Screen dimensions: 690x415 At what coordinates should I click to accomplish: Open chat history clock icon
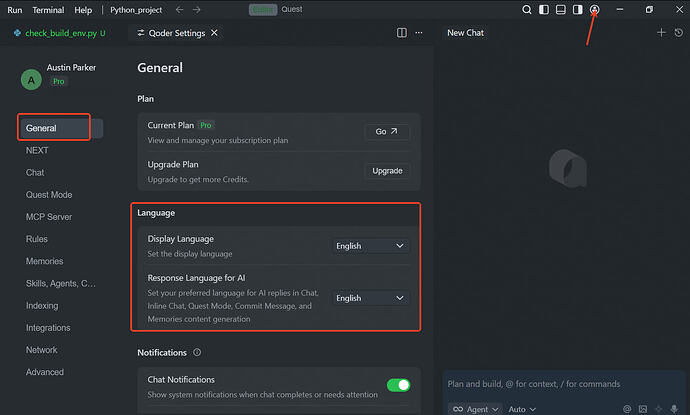point(679,33)
